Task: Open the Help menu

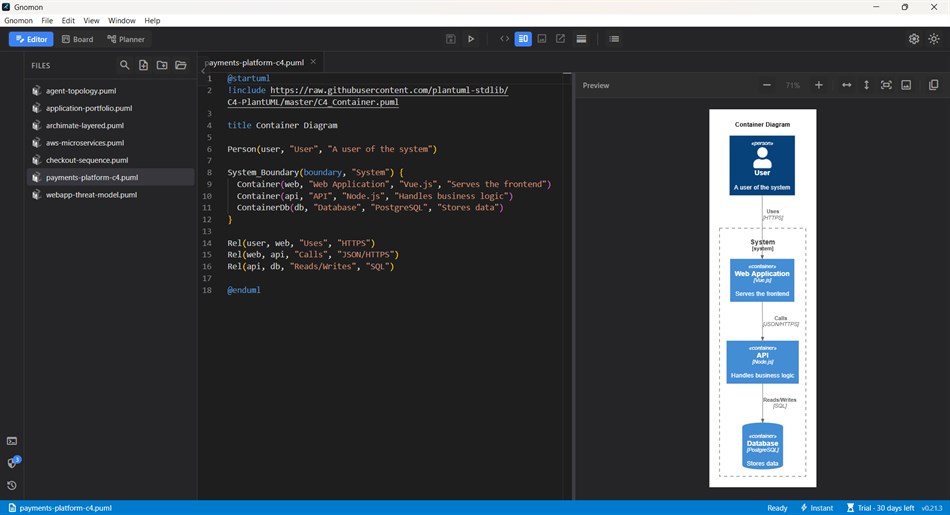Action: tap(152, 21)
